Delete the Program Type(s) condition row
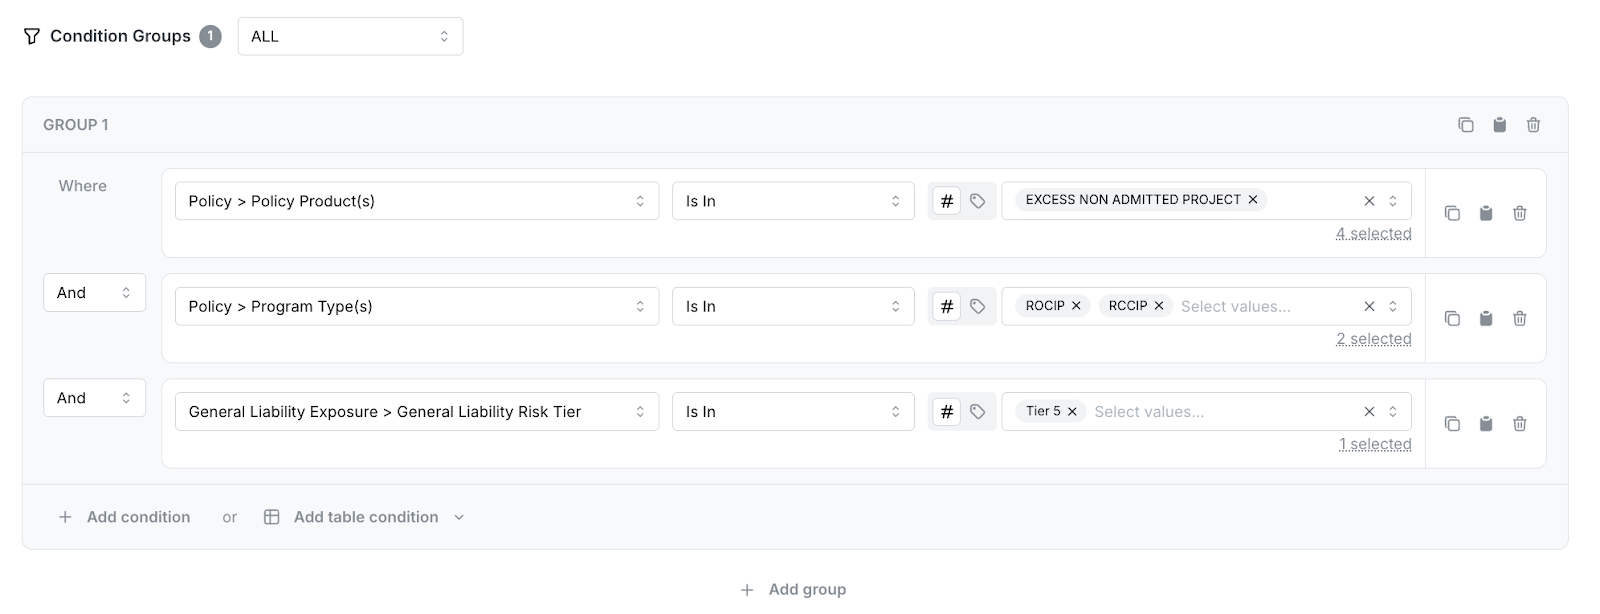This screenshot has width=1600, height=614. [x=1519, y=318]
